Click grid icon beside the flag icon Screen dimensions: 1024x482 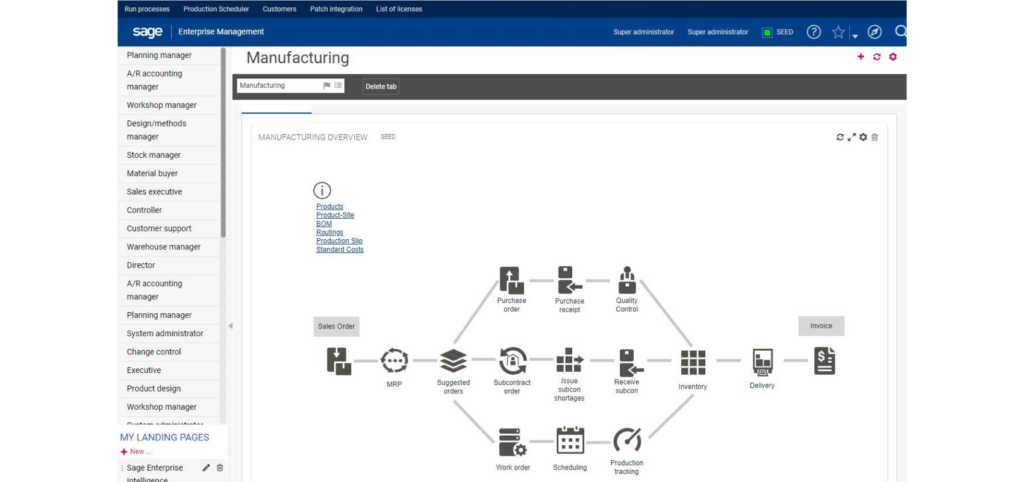(x=338, y=86)
